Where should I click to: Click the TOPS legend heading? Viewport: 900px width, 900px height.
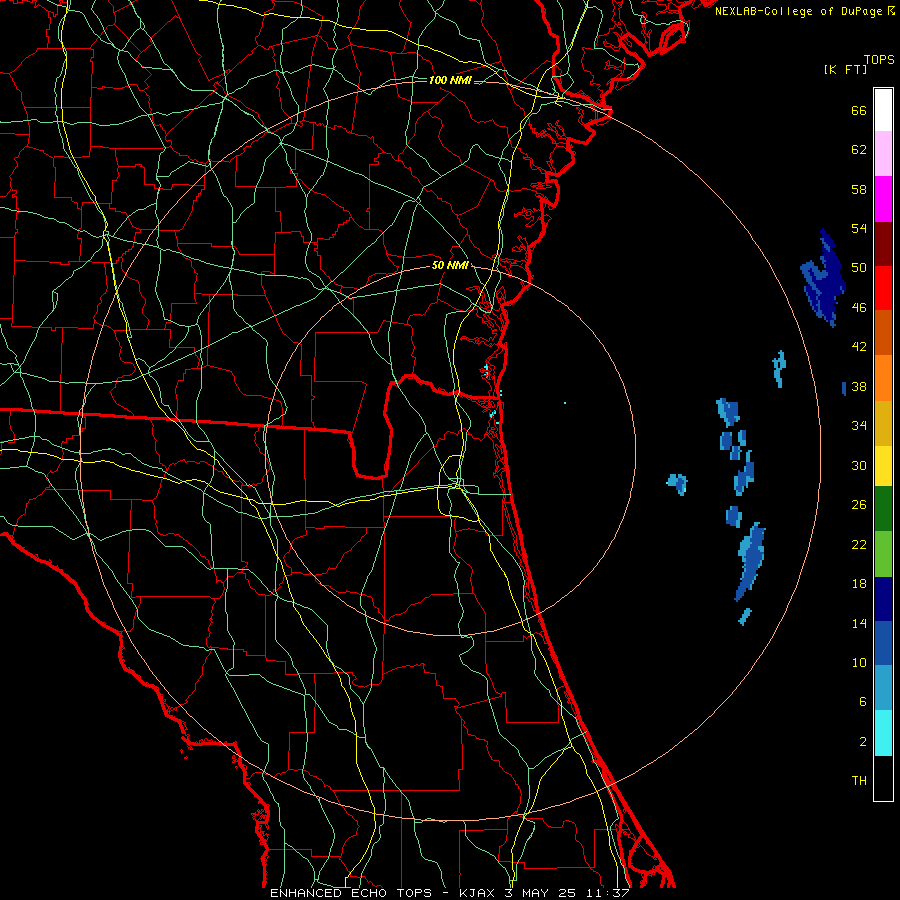(879, 60)
